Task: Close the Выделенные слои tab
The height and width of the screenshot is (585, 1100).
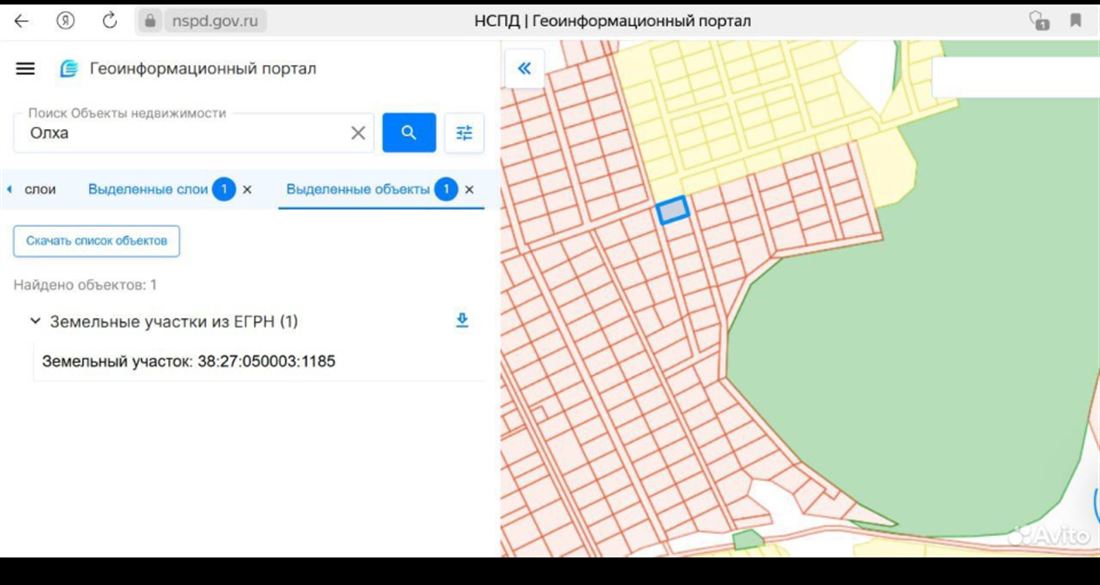Action: (247, 189)
